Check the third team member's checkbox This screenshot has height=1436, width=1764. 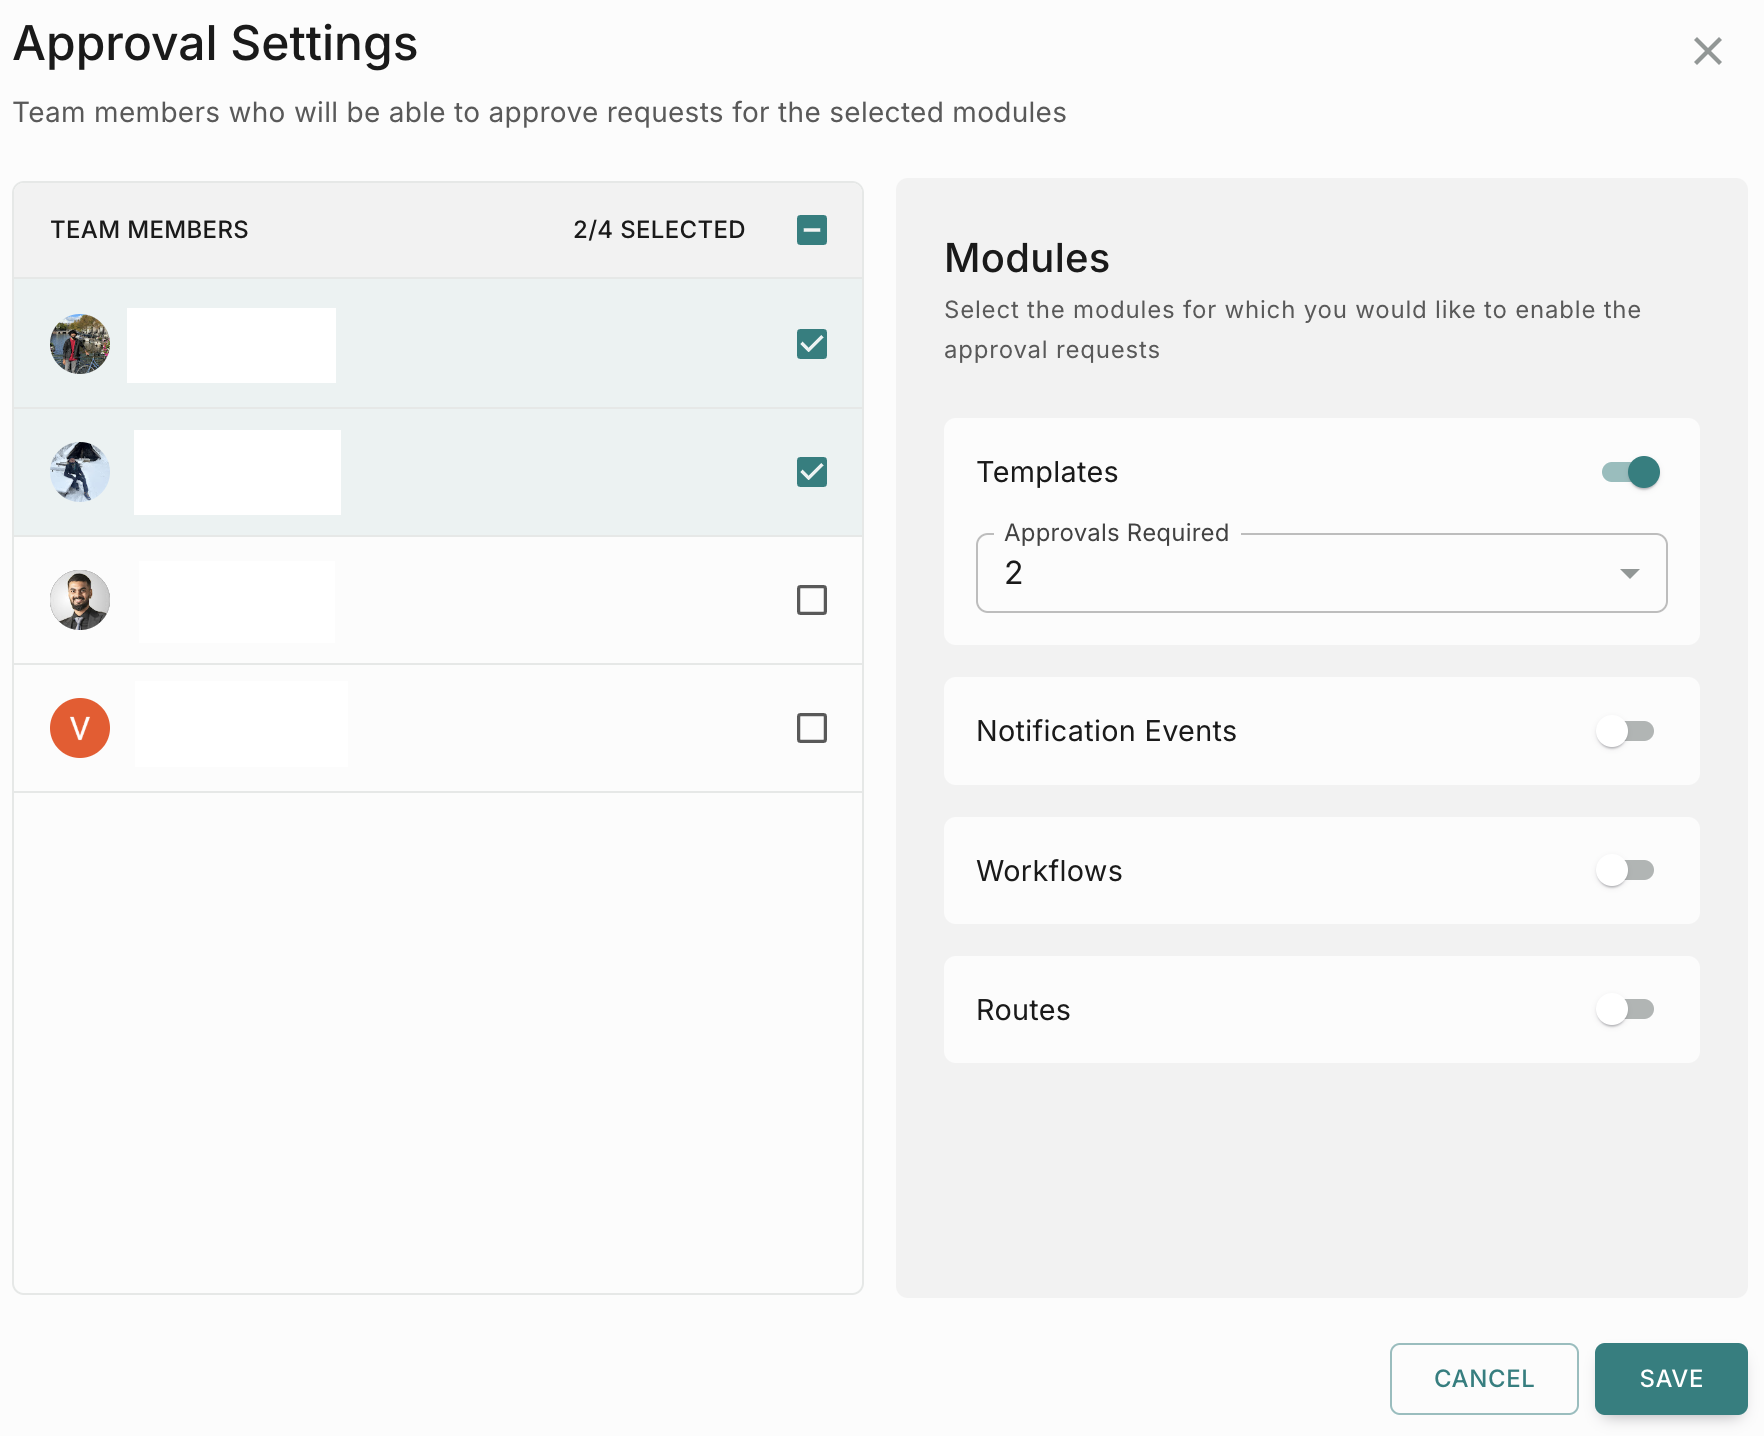(x=811, y=600)
